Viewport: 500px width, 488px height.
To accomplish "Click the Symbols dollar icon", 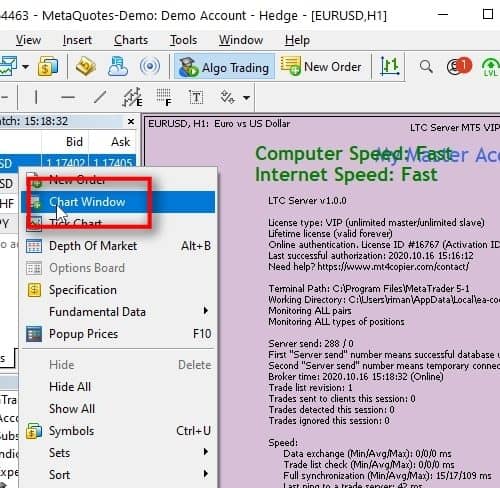I will (34, 431).
